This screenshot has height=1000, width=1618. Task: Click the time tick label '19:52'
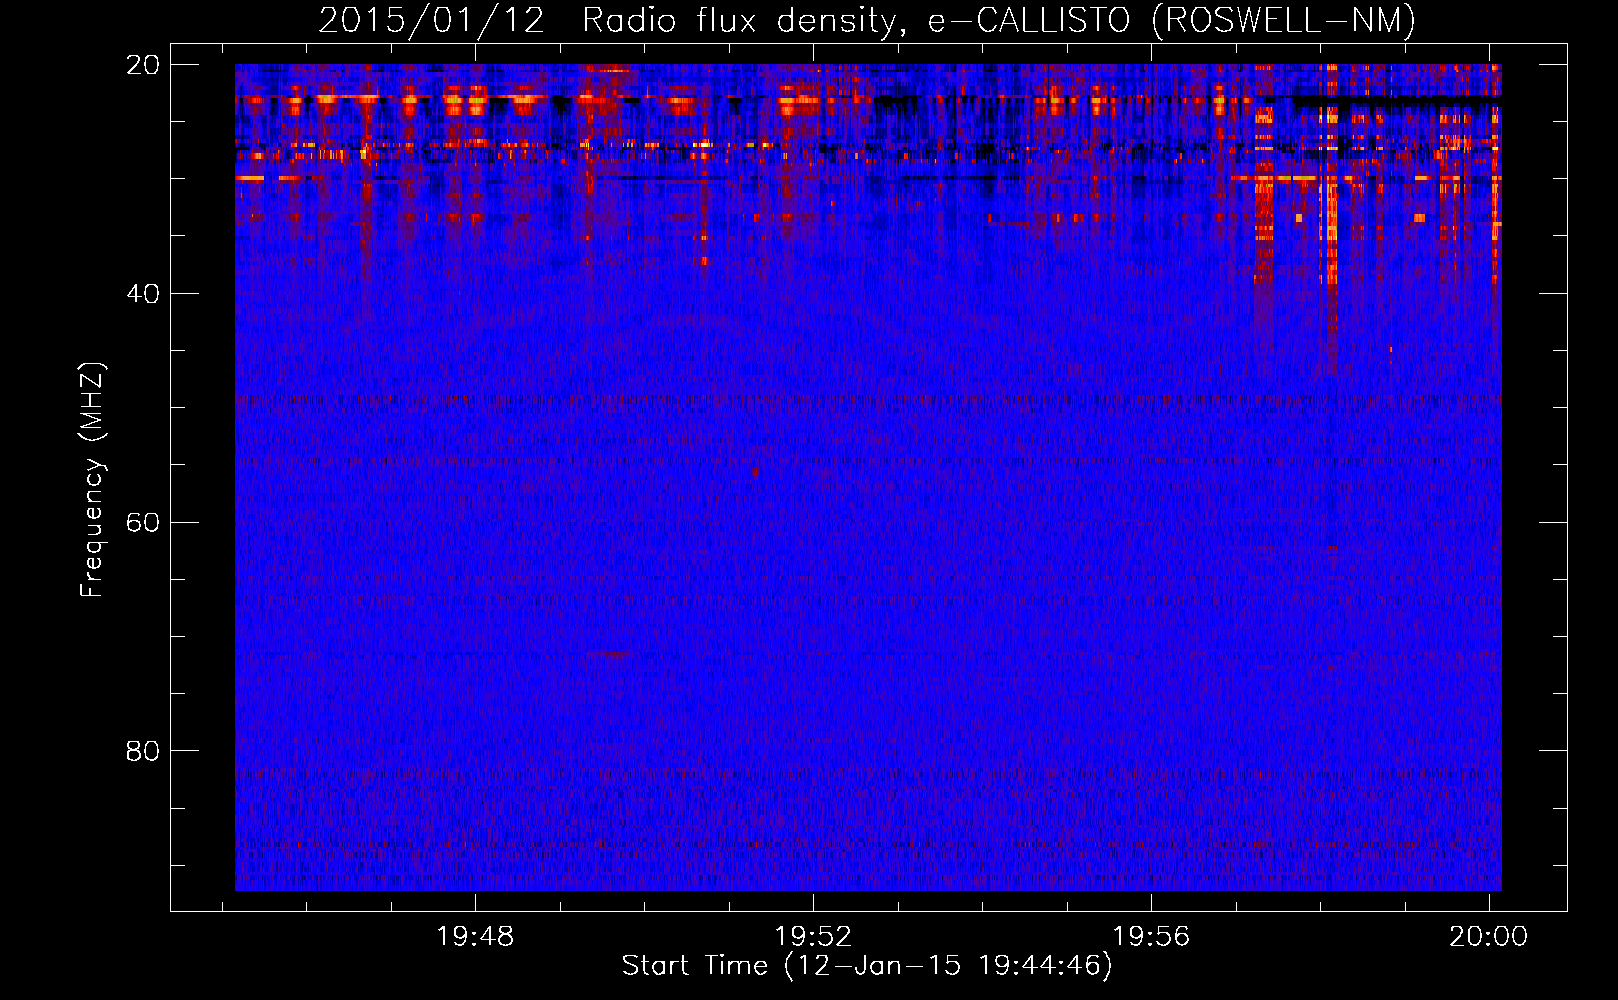(814, 936)
